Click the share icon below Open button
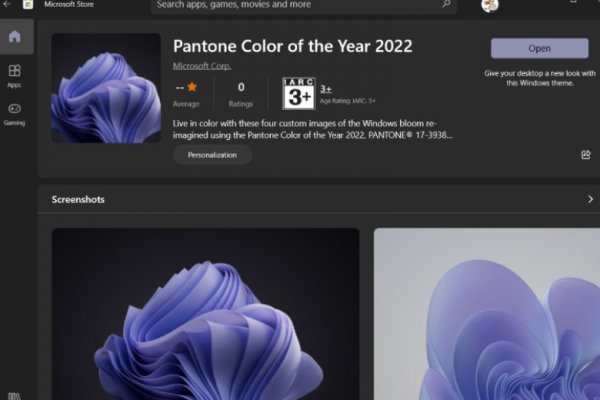This screenshot has width=600, height=400. [585, 155]
